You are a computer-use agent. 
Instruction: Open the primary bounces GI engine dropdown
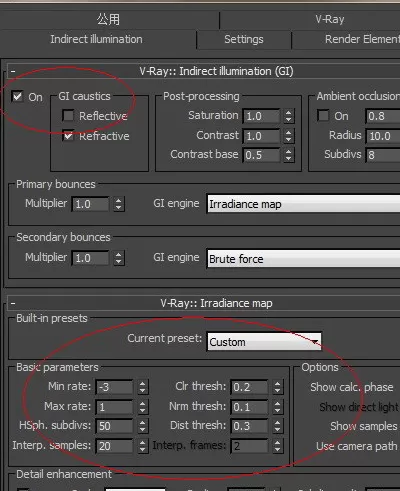click(303, 204)
